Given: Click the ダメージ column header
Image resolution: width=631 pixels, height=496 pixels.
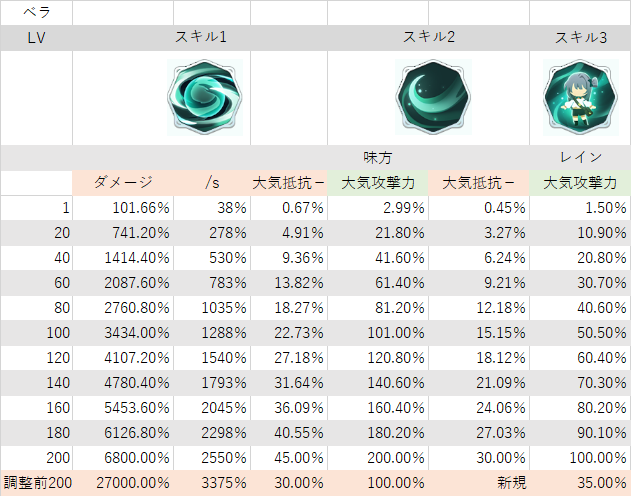Looking at the screenshot, I should pos(123,183).
